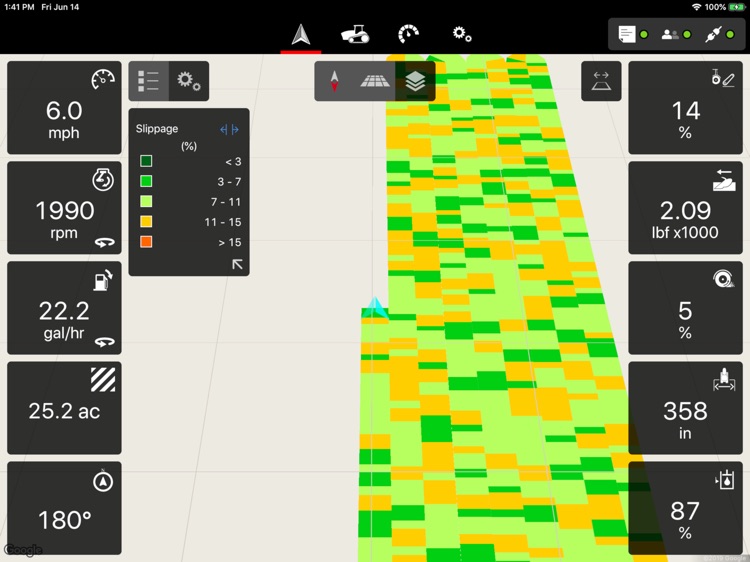Image resolution: width=750 pixels, height=562 pixels.
Task: Open the 22.2 gal/hr fuel rate tile
Action: click(x=64, y=308)
